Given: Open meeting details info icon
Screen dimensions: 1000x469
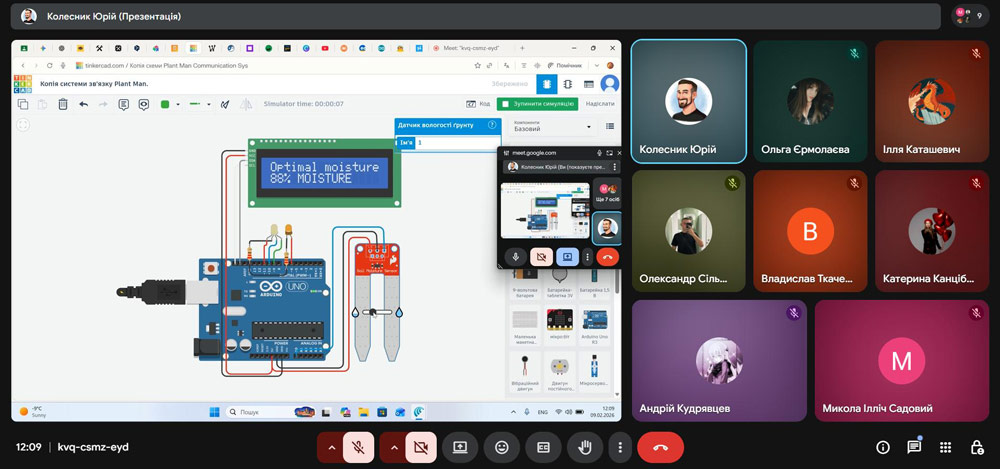Looking at the screenshot, I should click(x=883, y=447).
